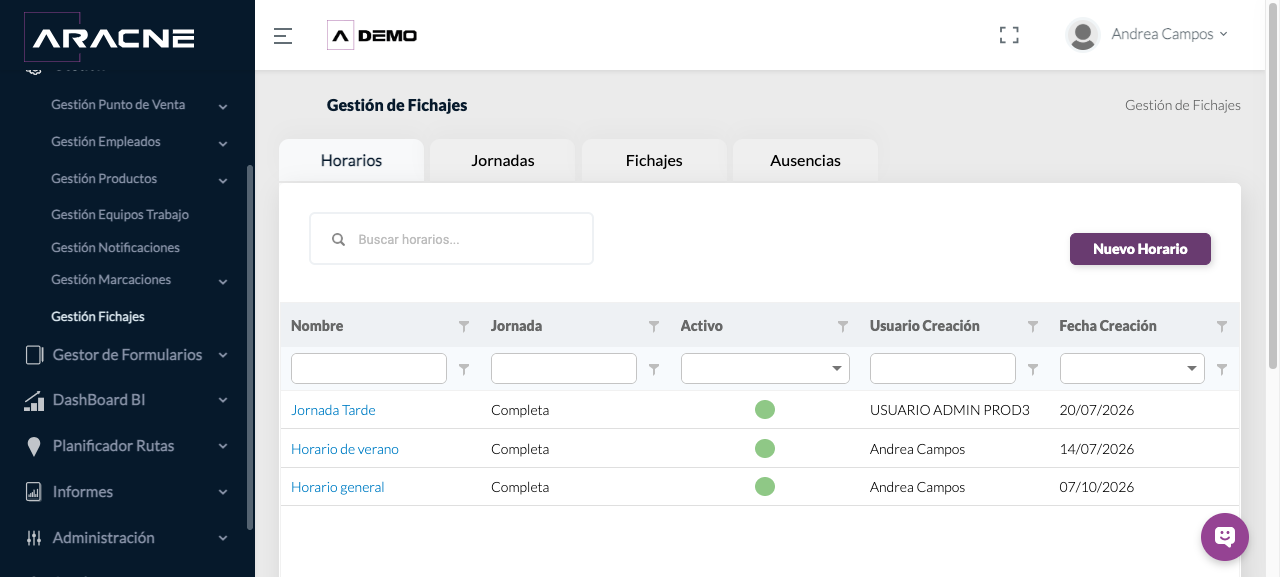The height and width of the screenshot is (577, 1280).
Task: Switch to the Horarios tab
Action: 351,160
